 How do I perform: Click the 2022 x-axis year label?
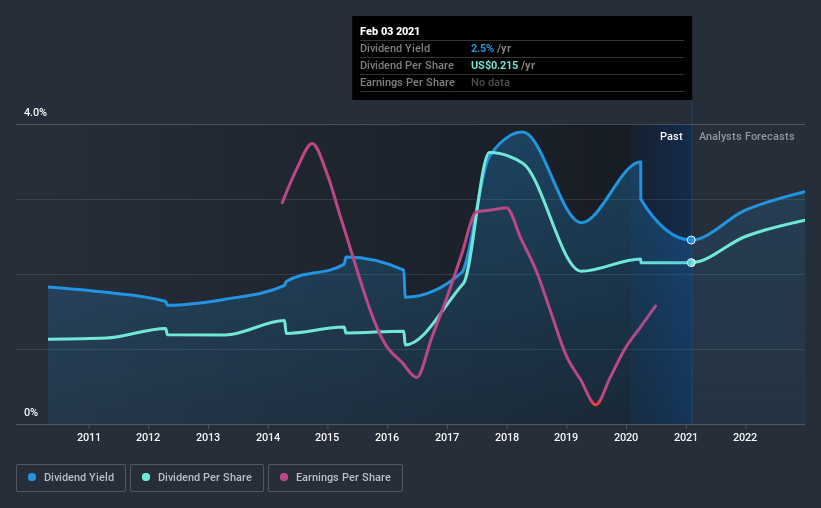[745, 437]
